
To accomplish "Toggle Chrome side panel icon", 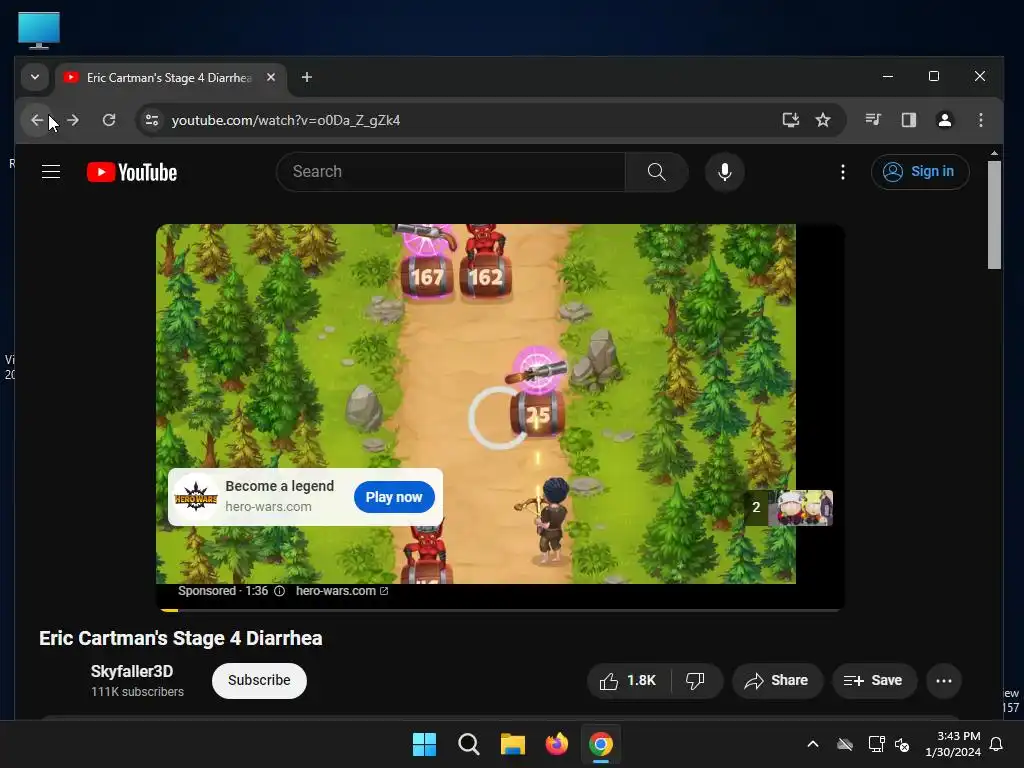I will tap(908, 120).
